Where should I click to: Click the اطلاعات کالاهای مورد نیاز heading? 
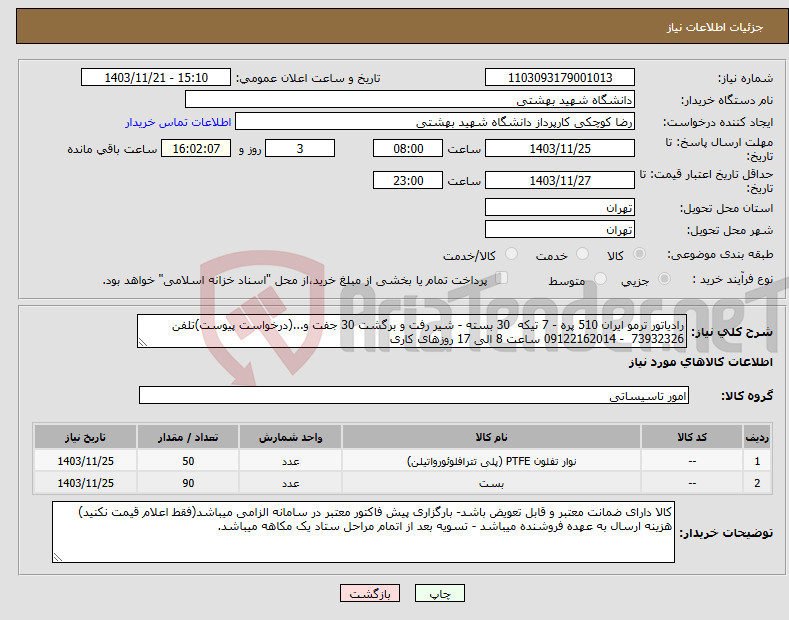700,362
